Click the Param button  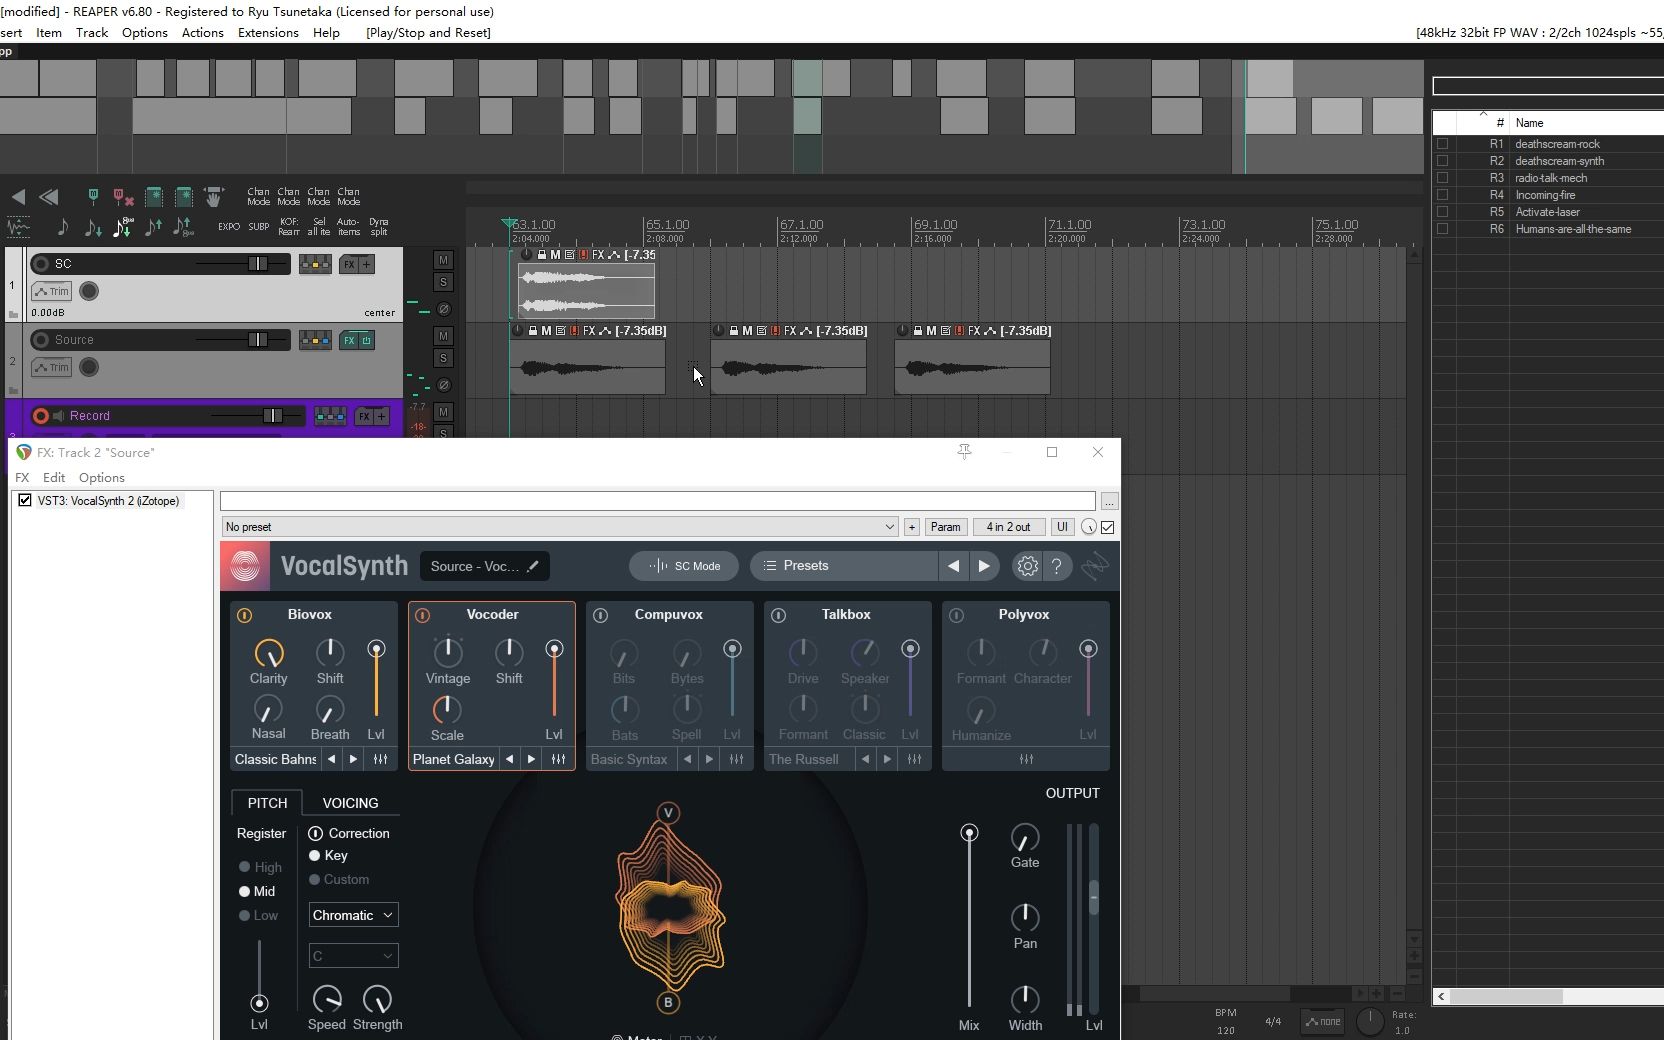[945, 527]
